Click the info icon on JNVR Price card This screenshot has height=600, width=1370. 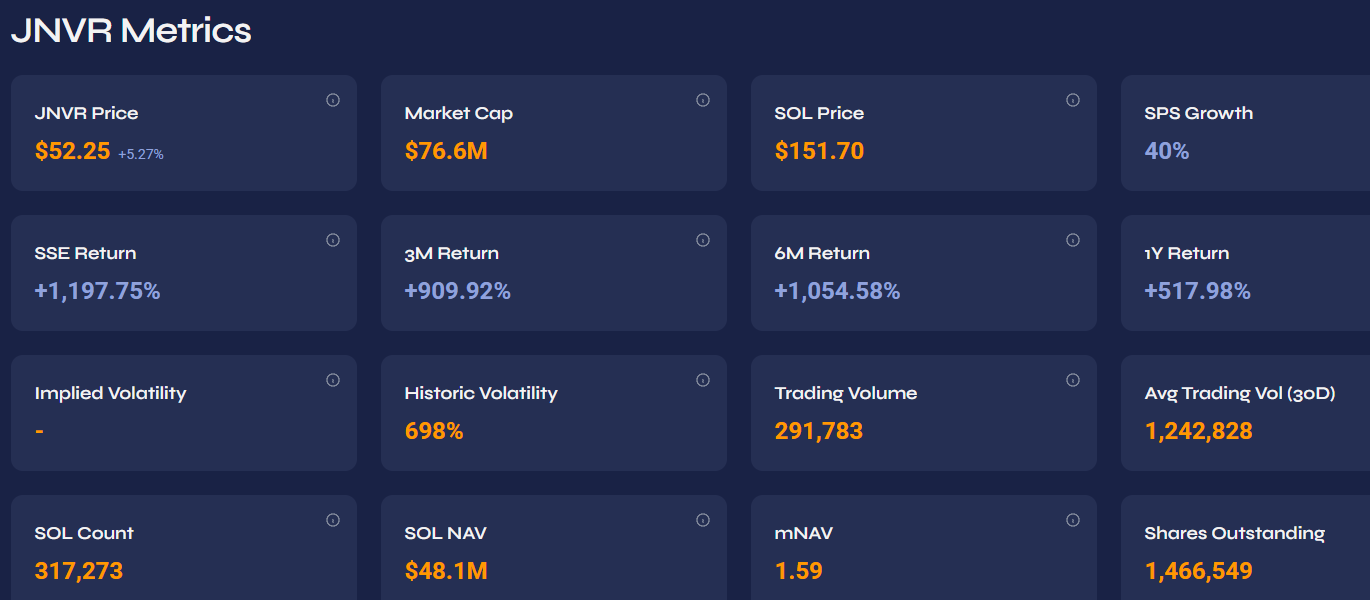click(333, 100)
